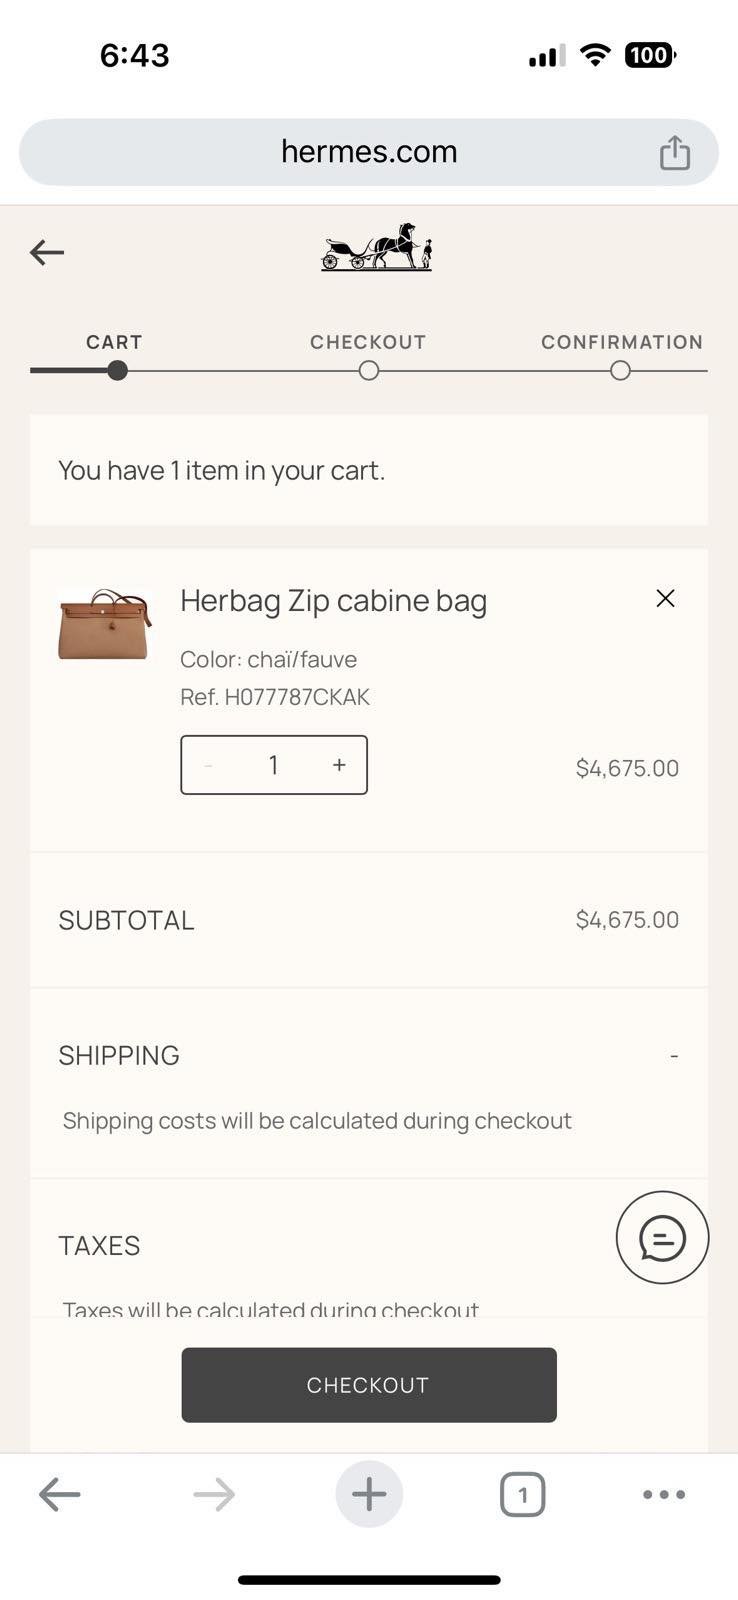Screen dimensions: 738x1600
Task: Remove Herbag Zip cabine bag from cart
Action: point(665,598)
